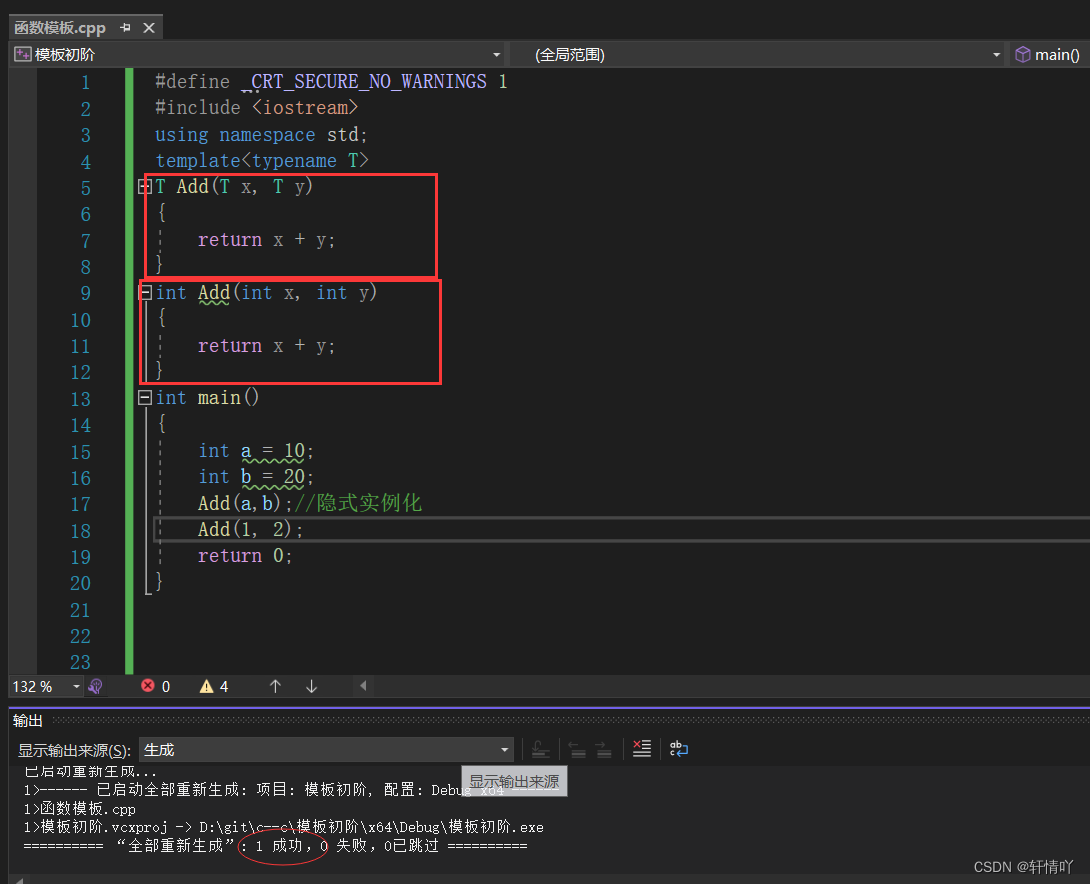
Task: Click the go to previous message icon
Action: 577,749
